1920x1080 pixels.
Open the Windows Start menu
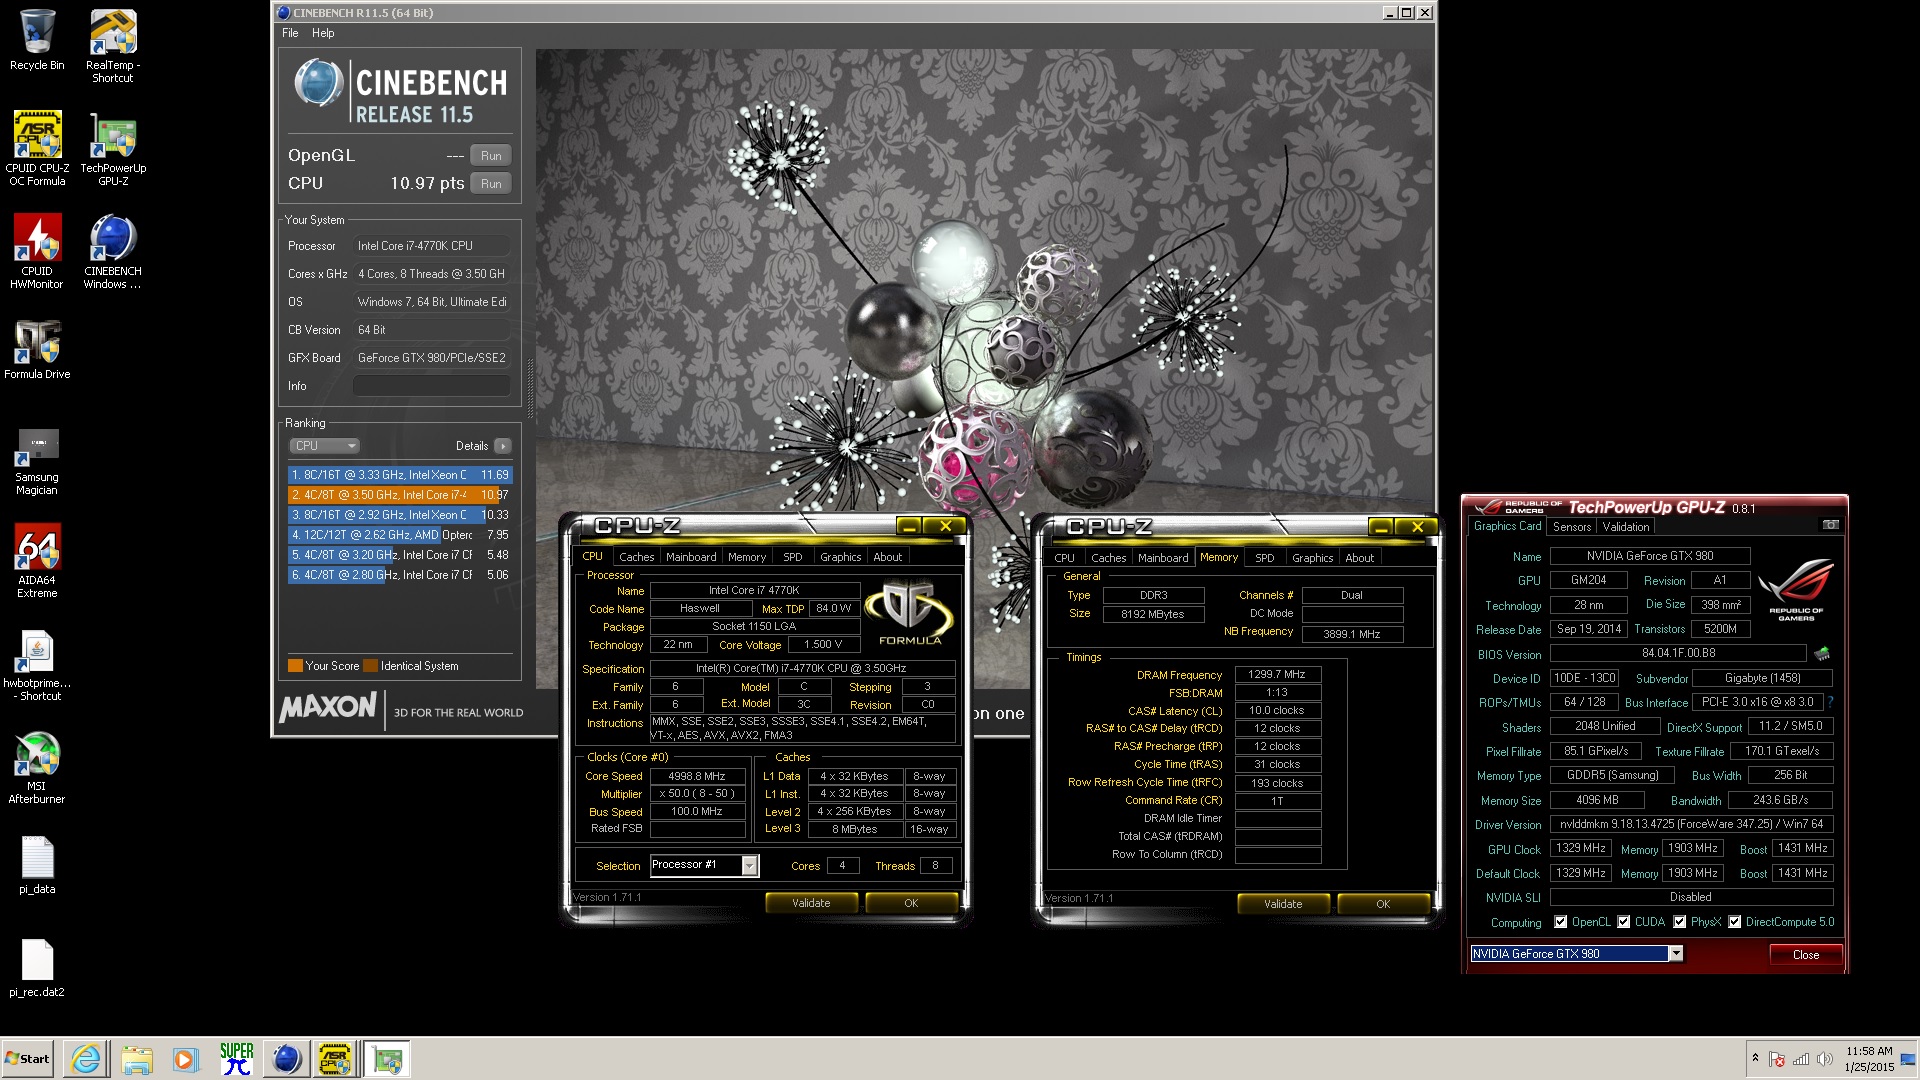pyautogui.click(x=29, y=1059)
